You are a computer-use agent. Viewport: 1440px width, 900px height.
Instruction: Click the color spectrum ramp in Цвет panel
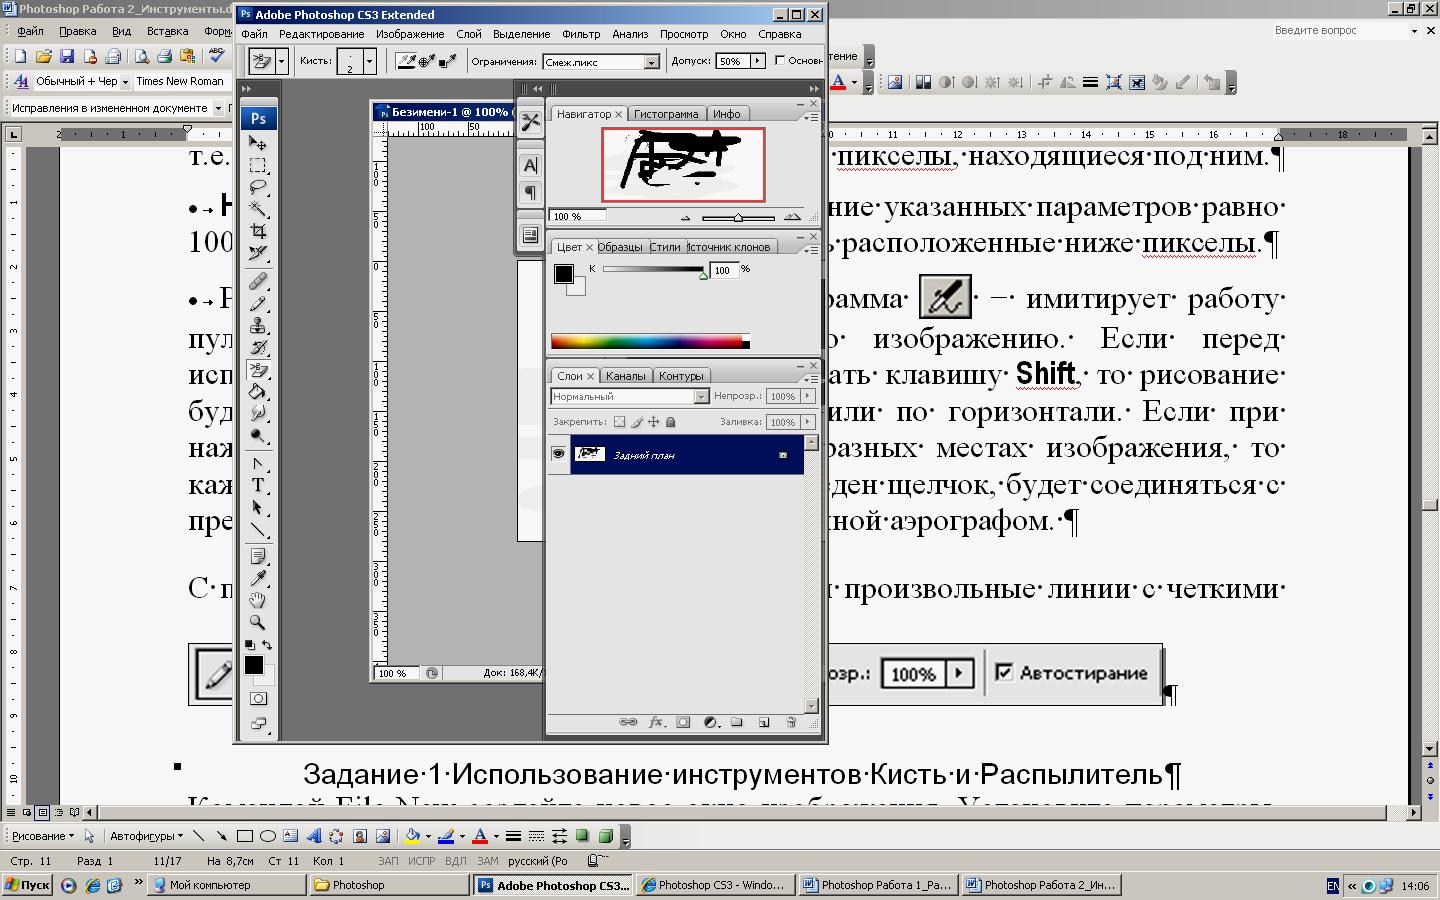tap(649, 341)
